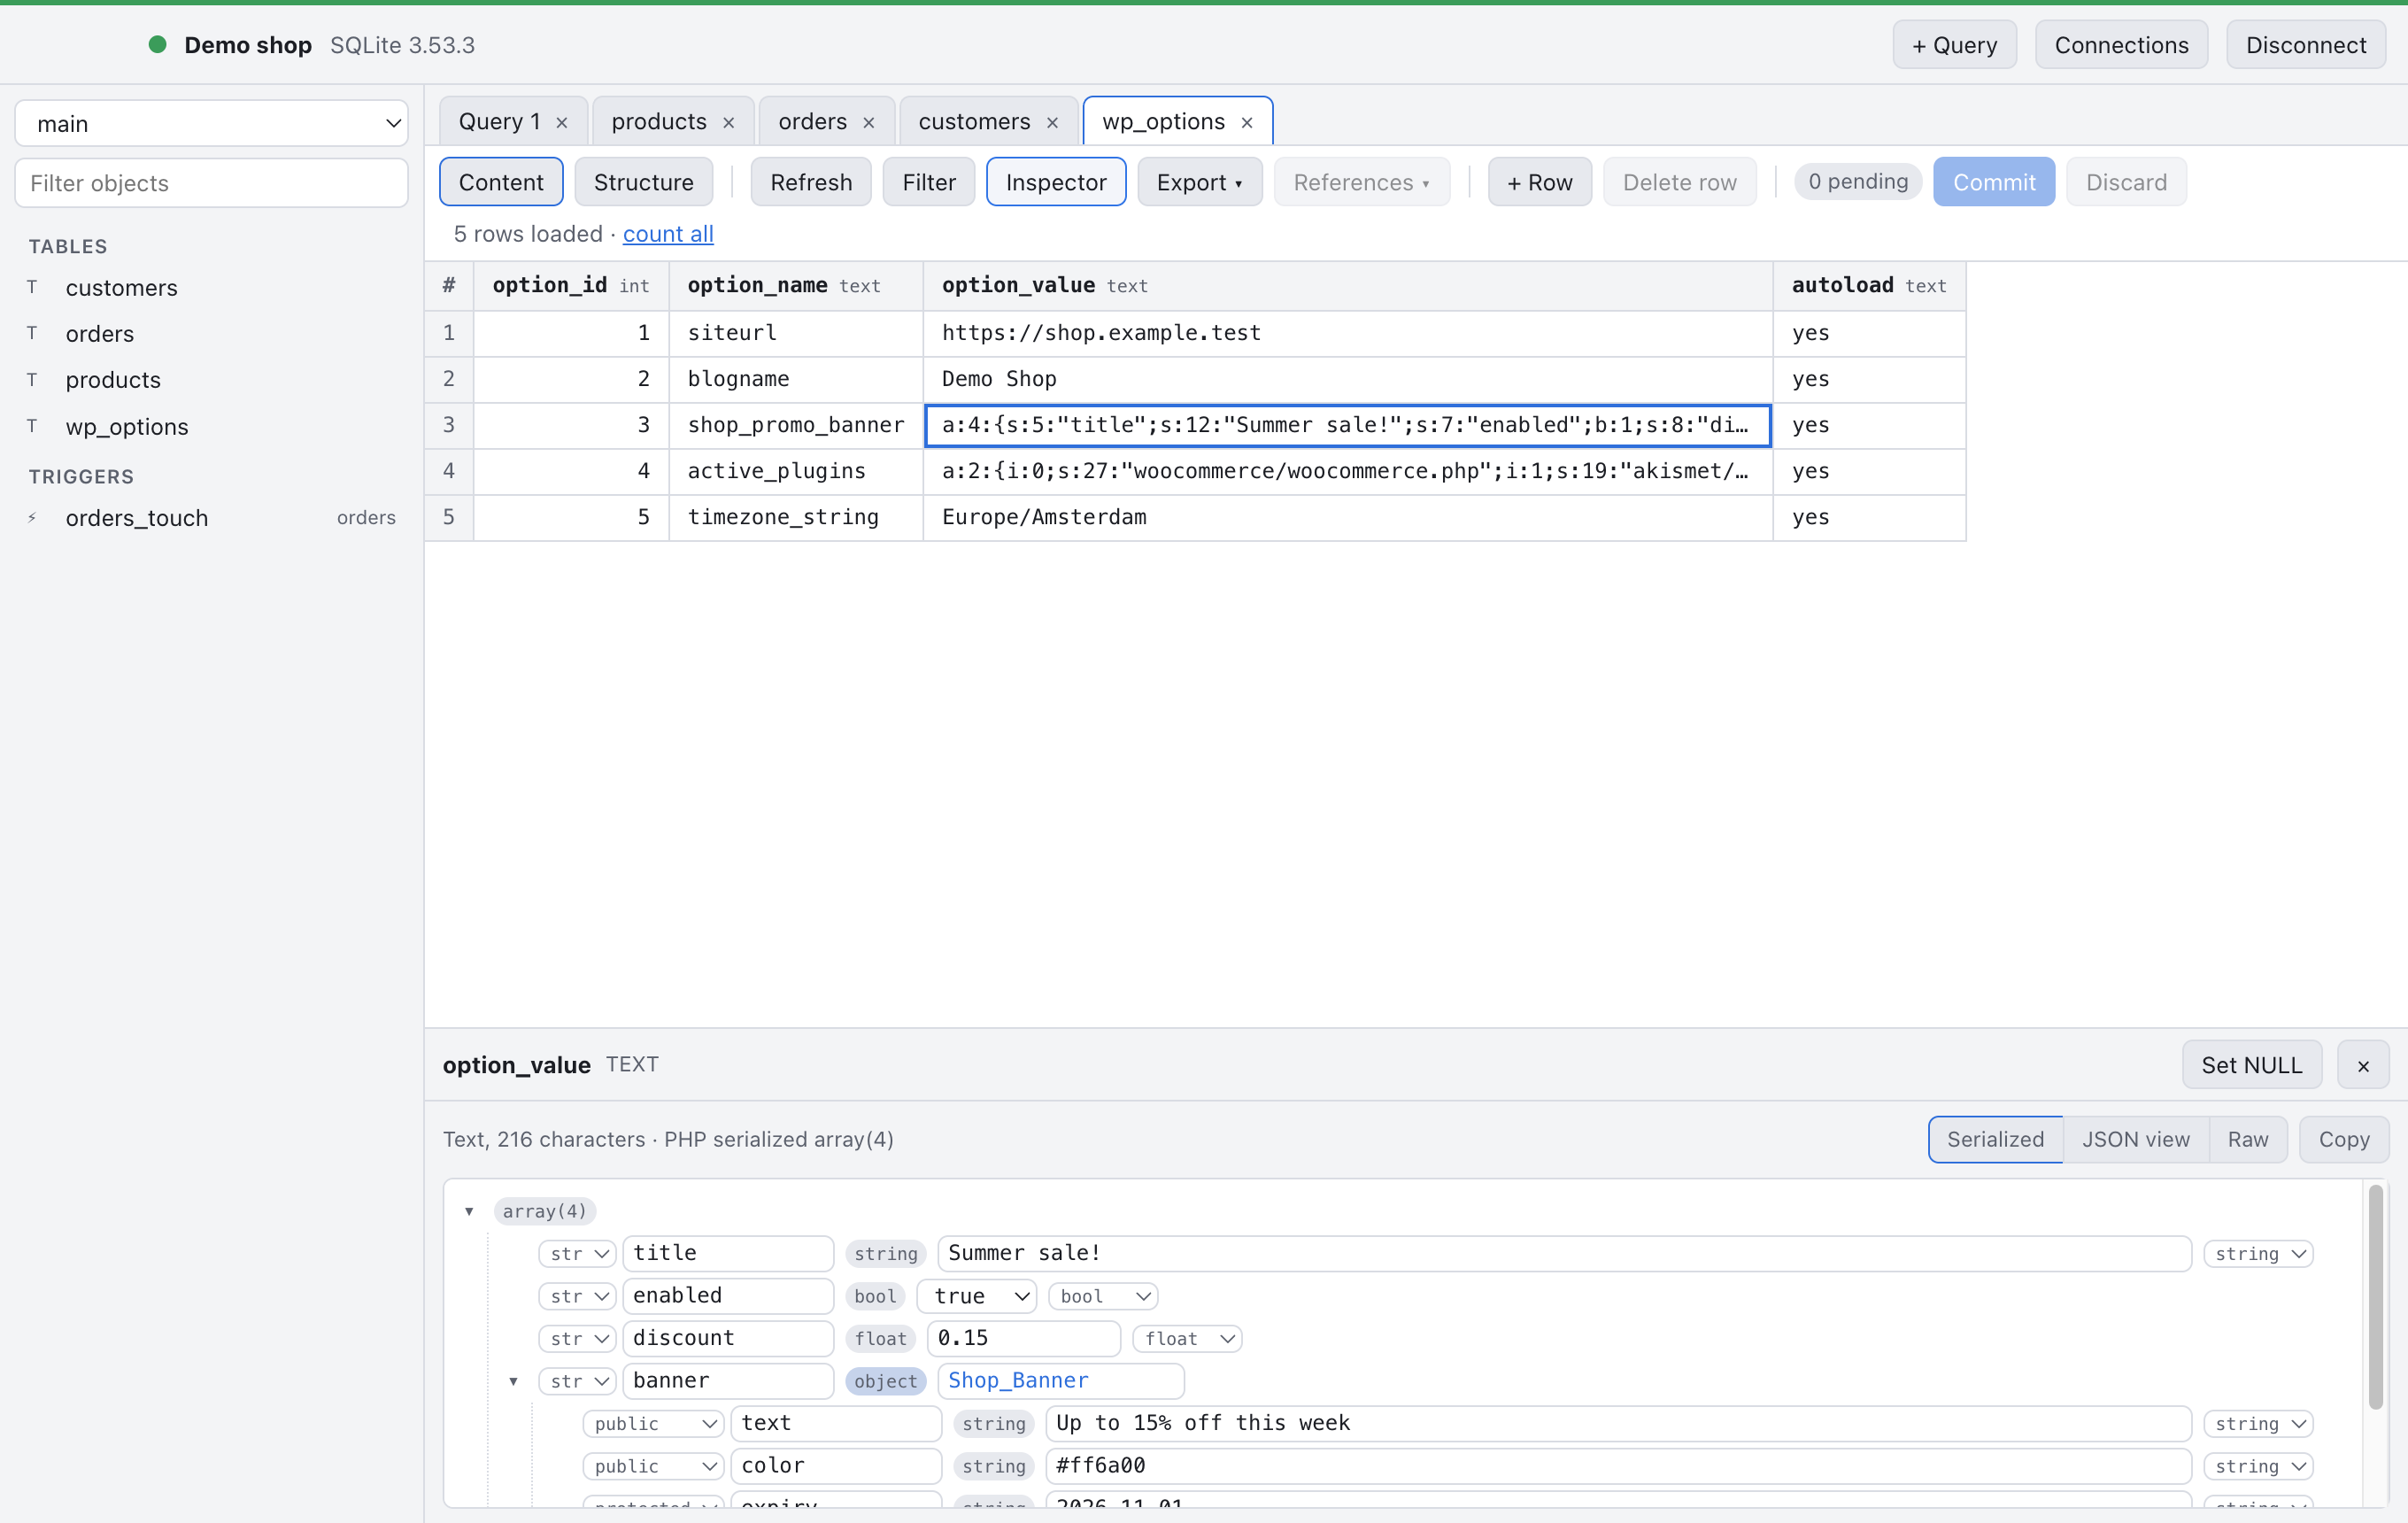
Task: Show the Structure view
Action: tap(644, 182)
